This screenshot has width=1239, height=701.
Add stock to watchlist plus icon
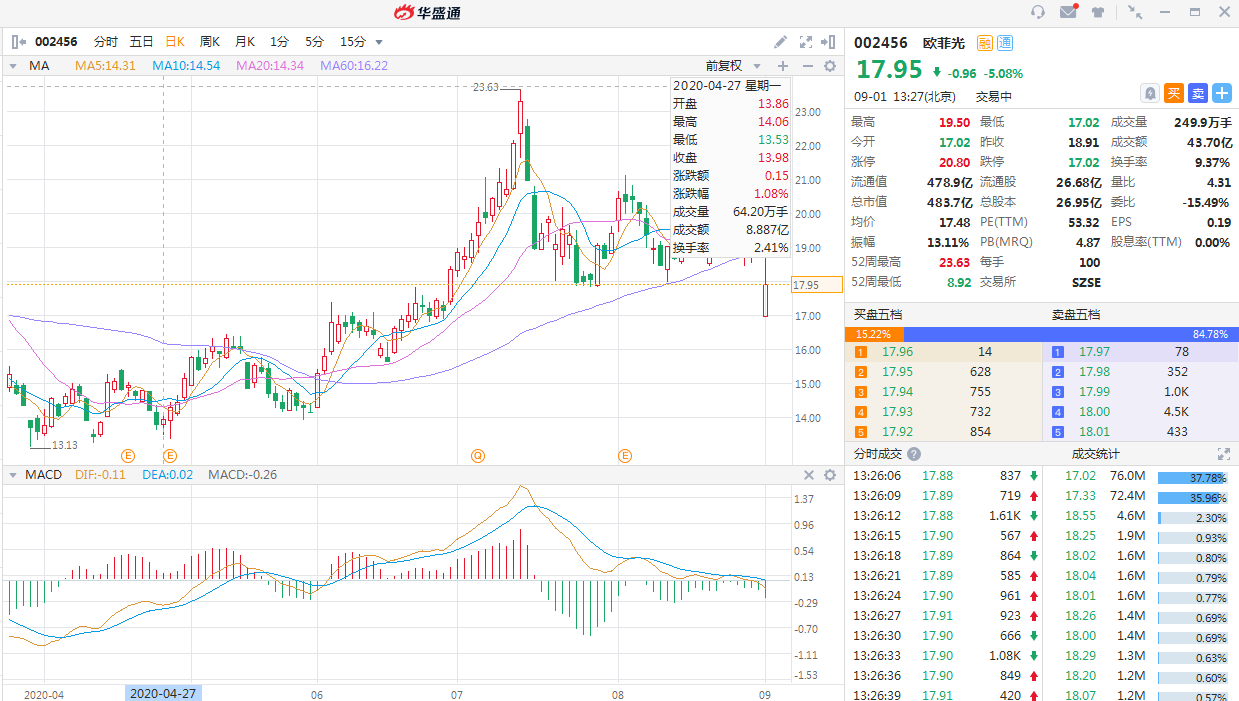point(1222,93)
